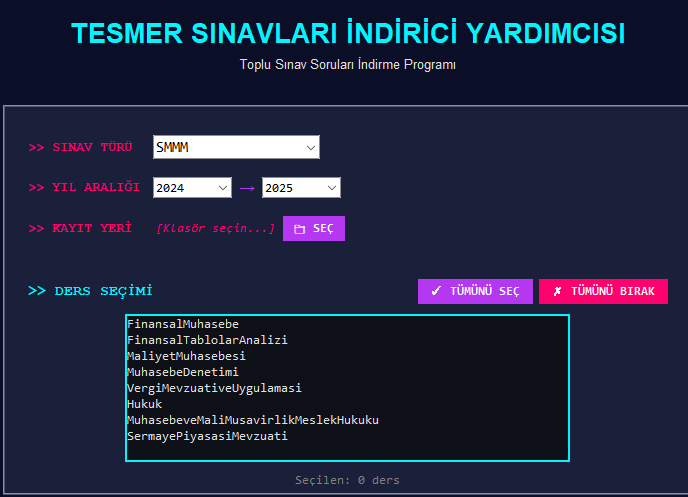Click the SEÇ folder button

pos(314,229)
